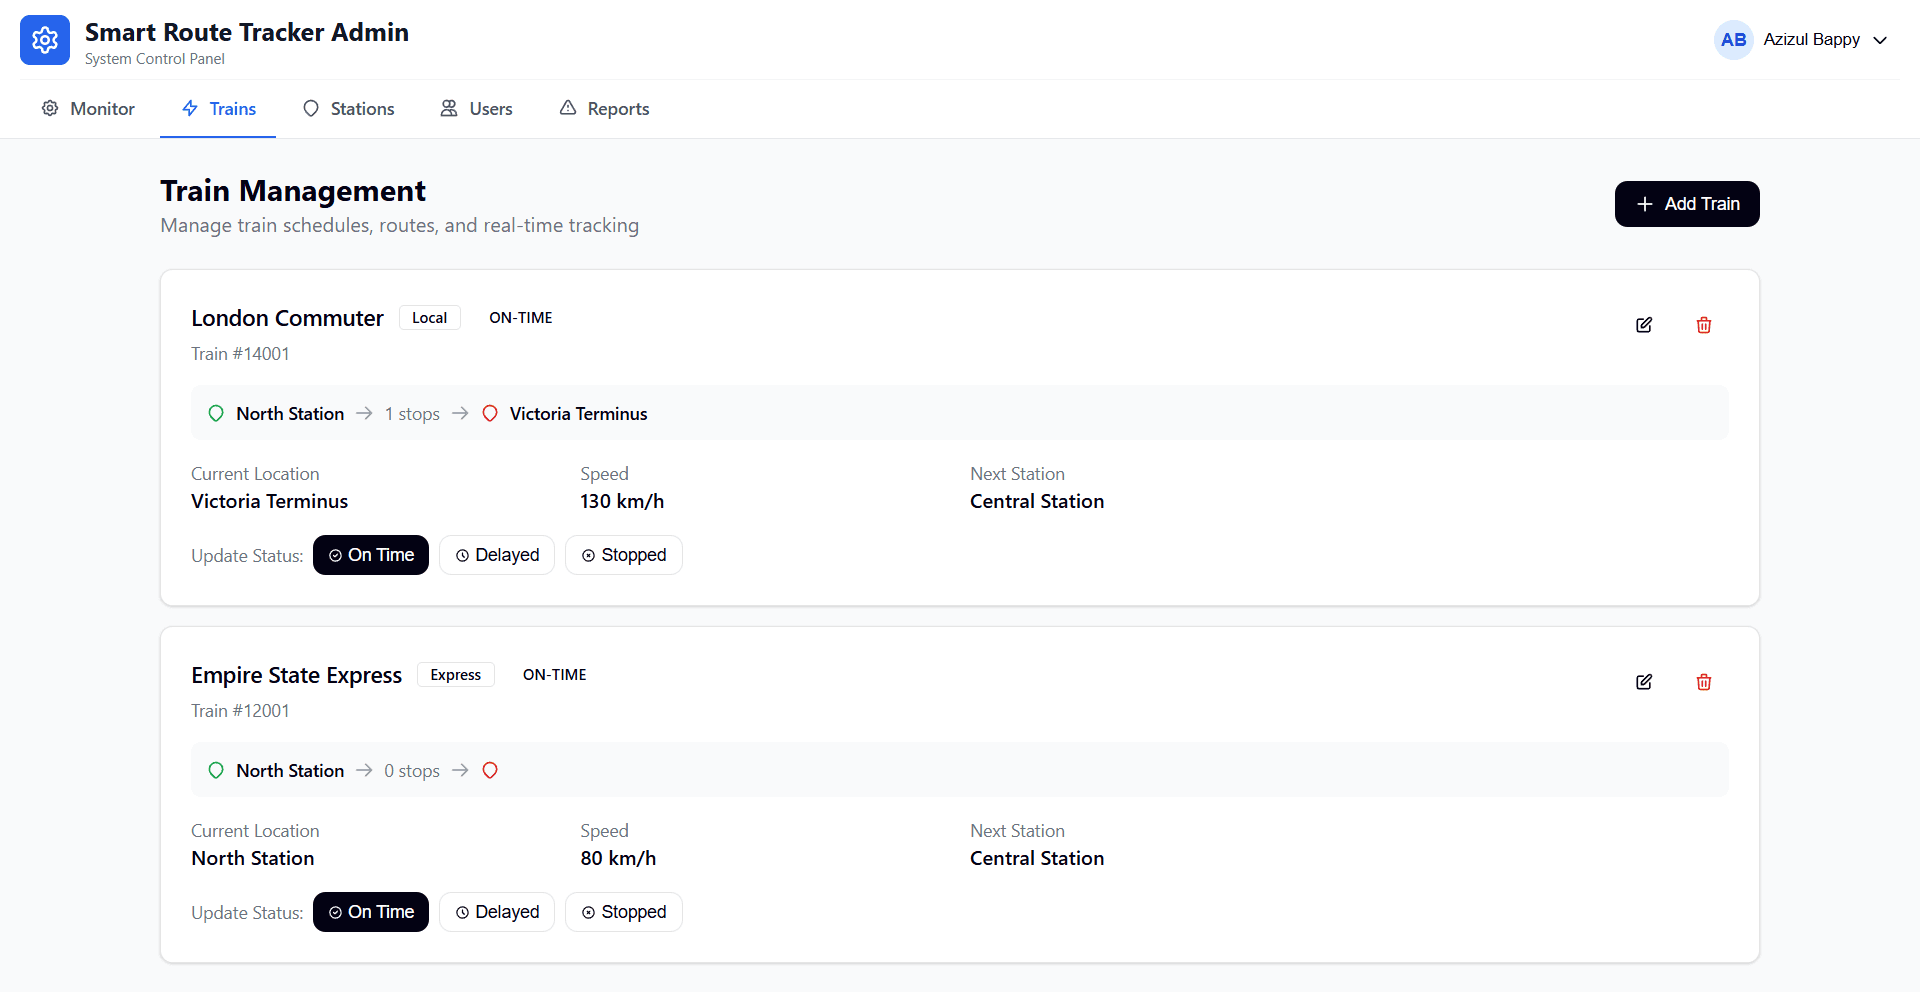This screenshot has width=1920, height=993.
Task: Click the Add Train button
Action: coord(1687,204)
